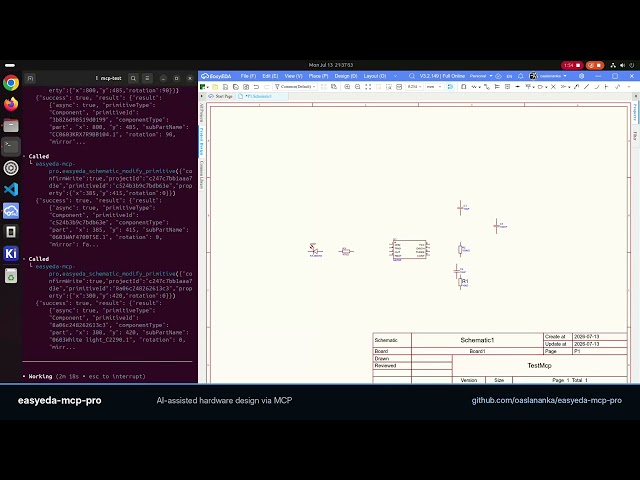Click the cloud sync icon next to Personal
640x480 pixels.
(x=498, y=76)
